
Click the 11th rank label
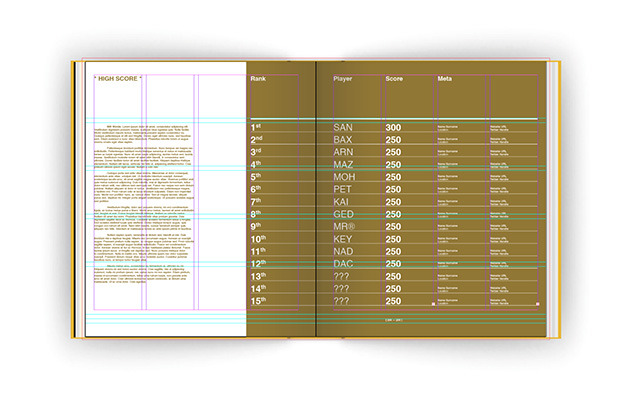pos(258,251)
